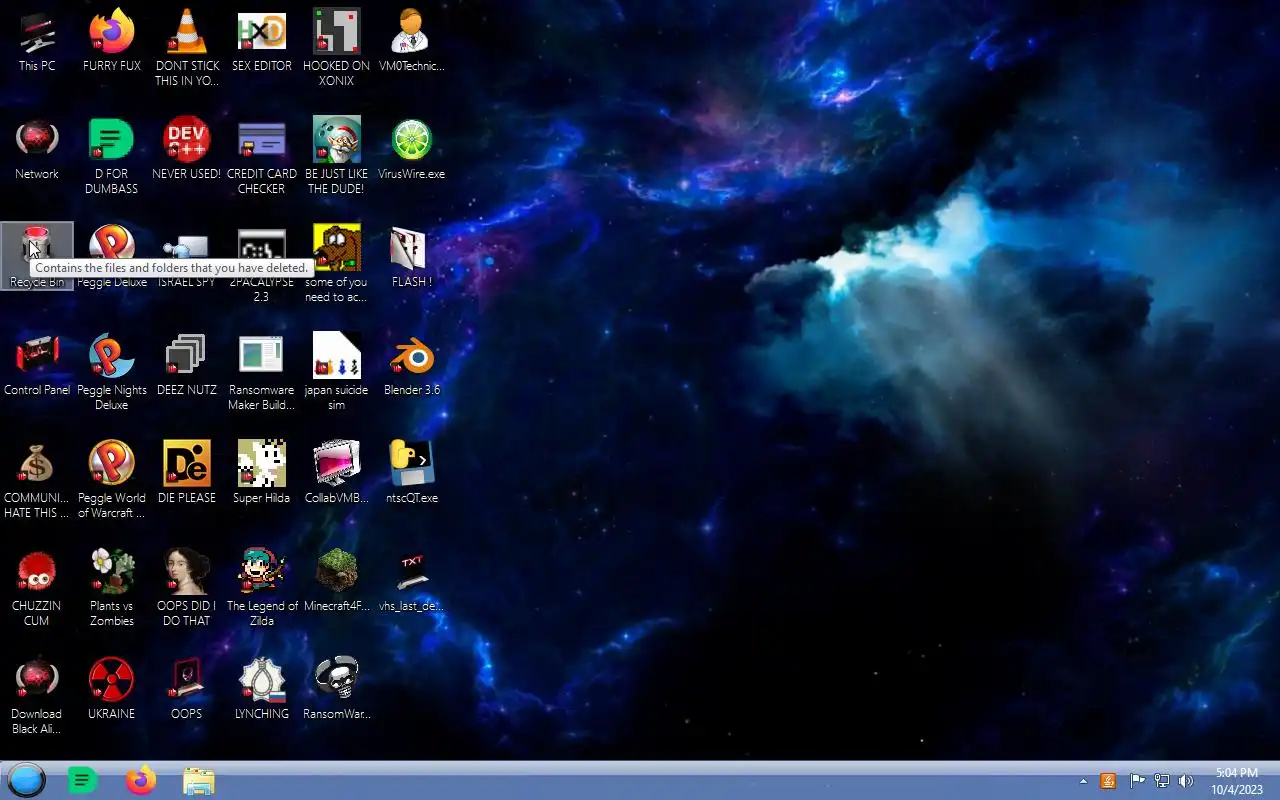The image size is (1280, 800).
Task: Select the HOOKED ON XONIX shortcut
Action: click(337, 48)
